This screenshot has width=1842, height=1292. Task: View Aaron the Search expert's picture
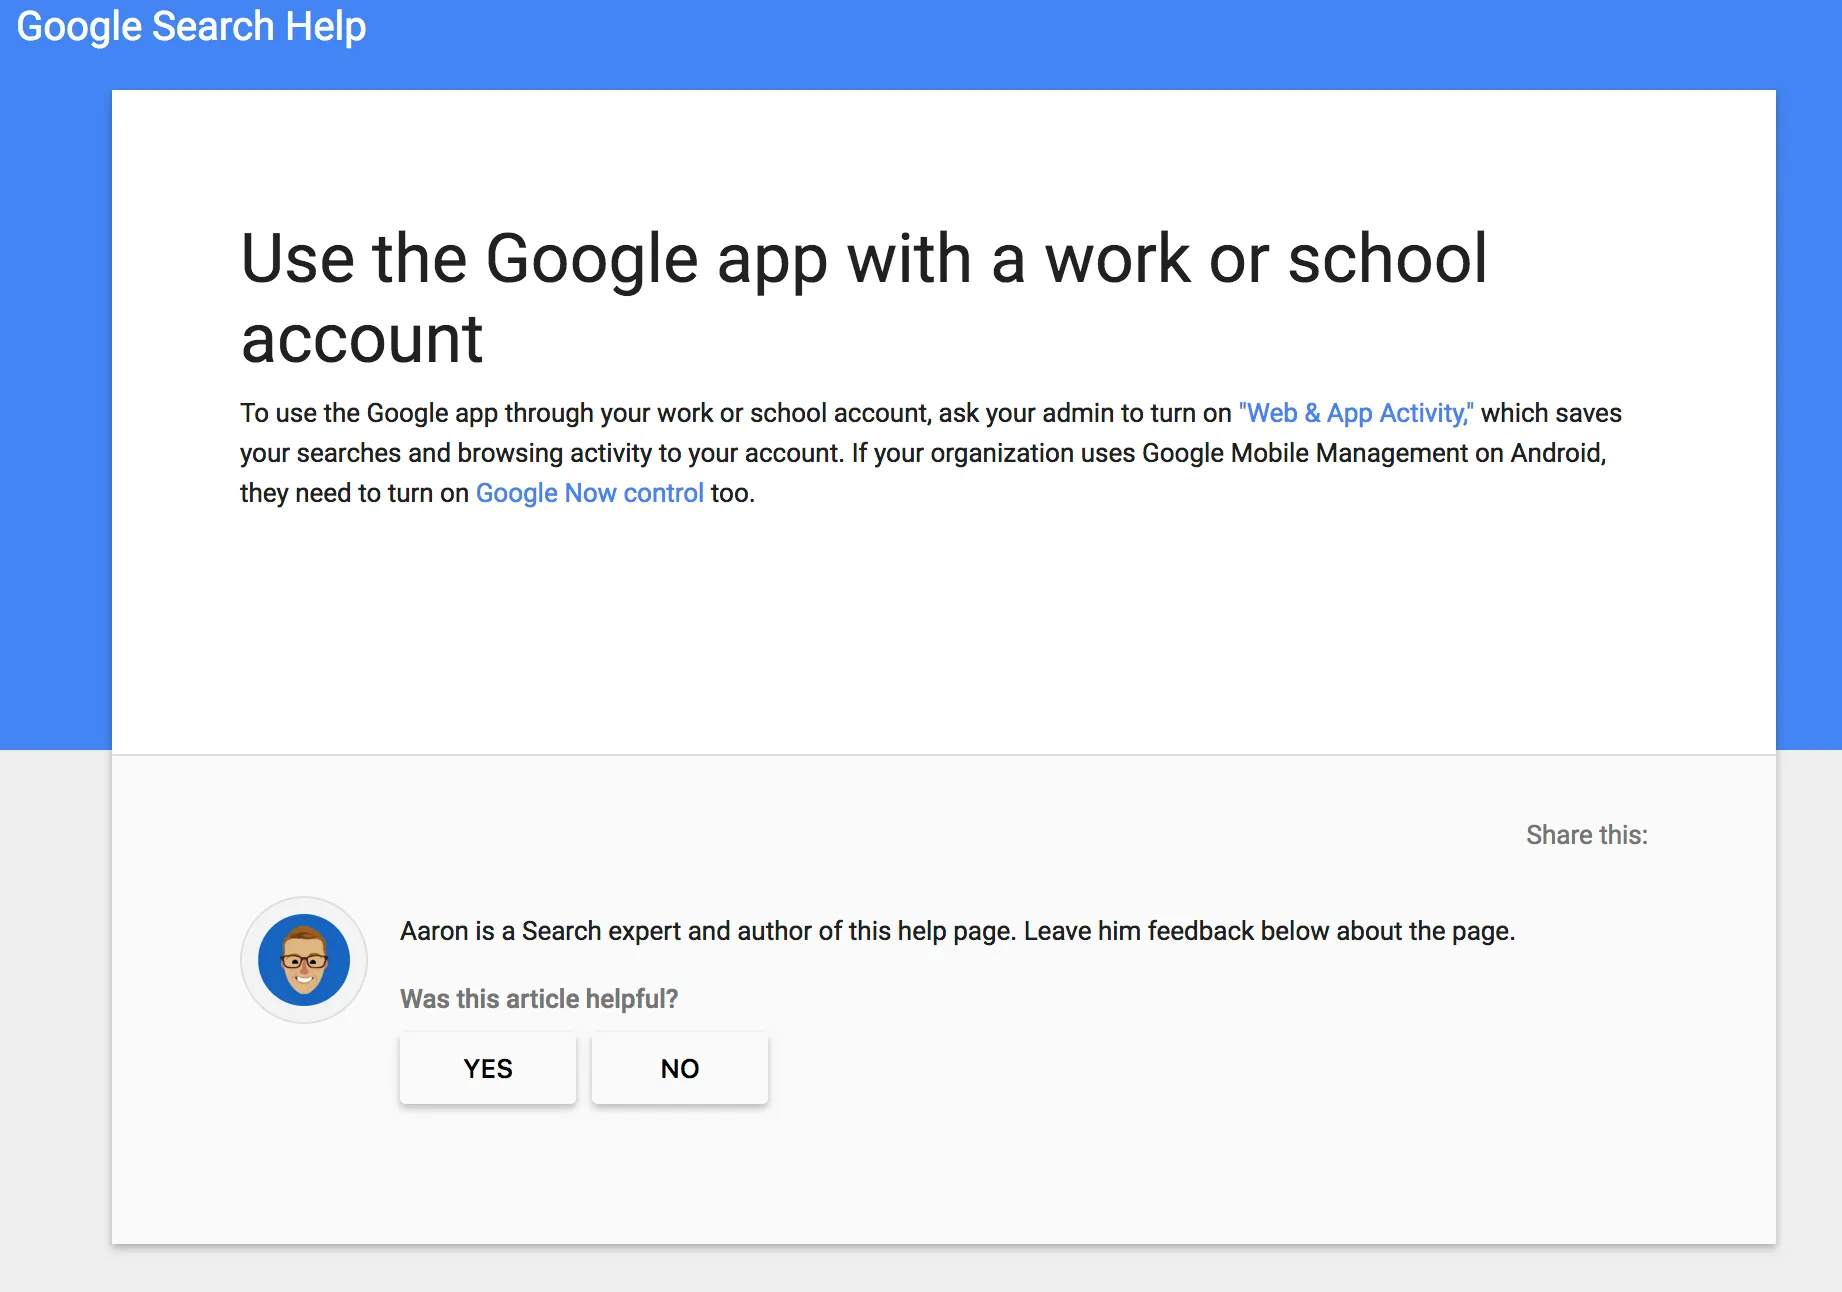click(303, 959)
